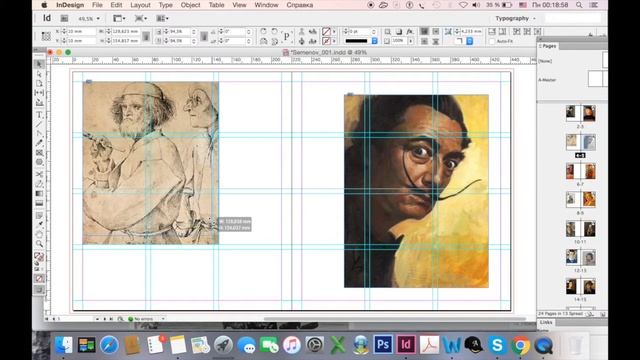The image size is (640, 360).
Task: Click the stroke weight 0 pt field
Action: (x=360, y=31)
